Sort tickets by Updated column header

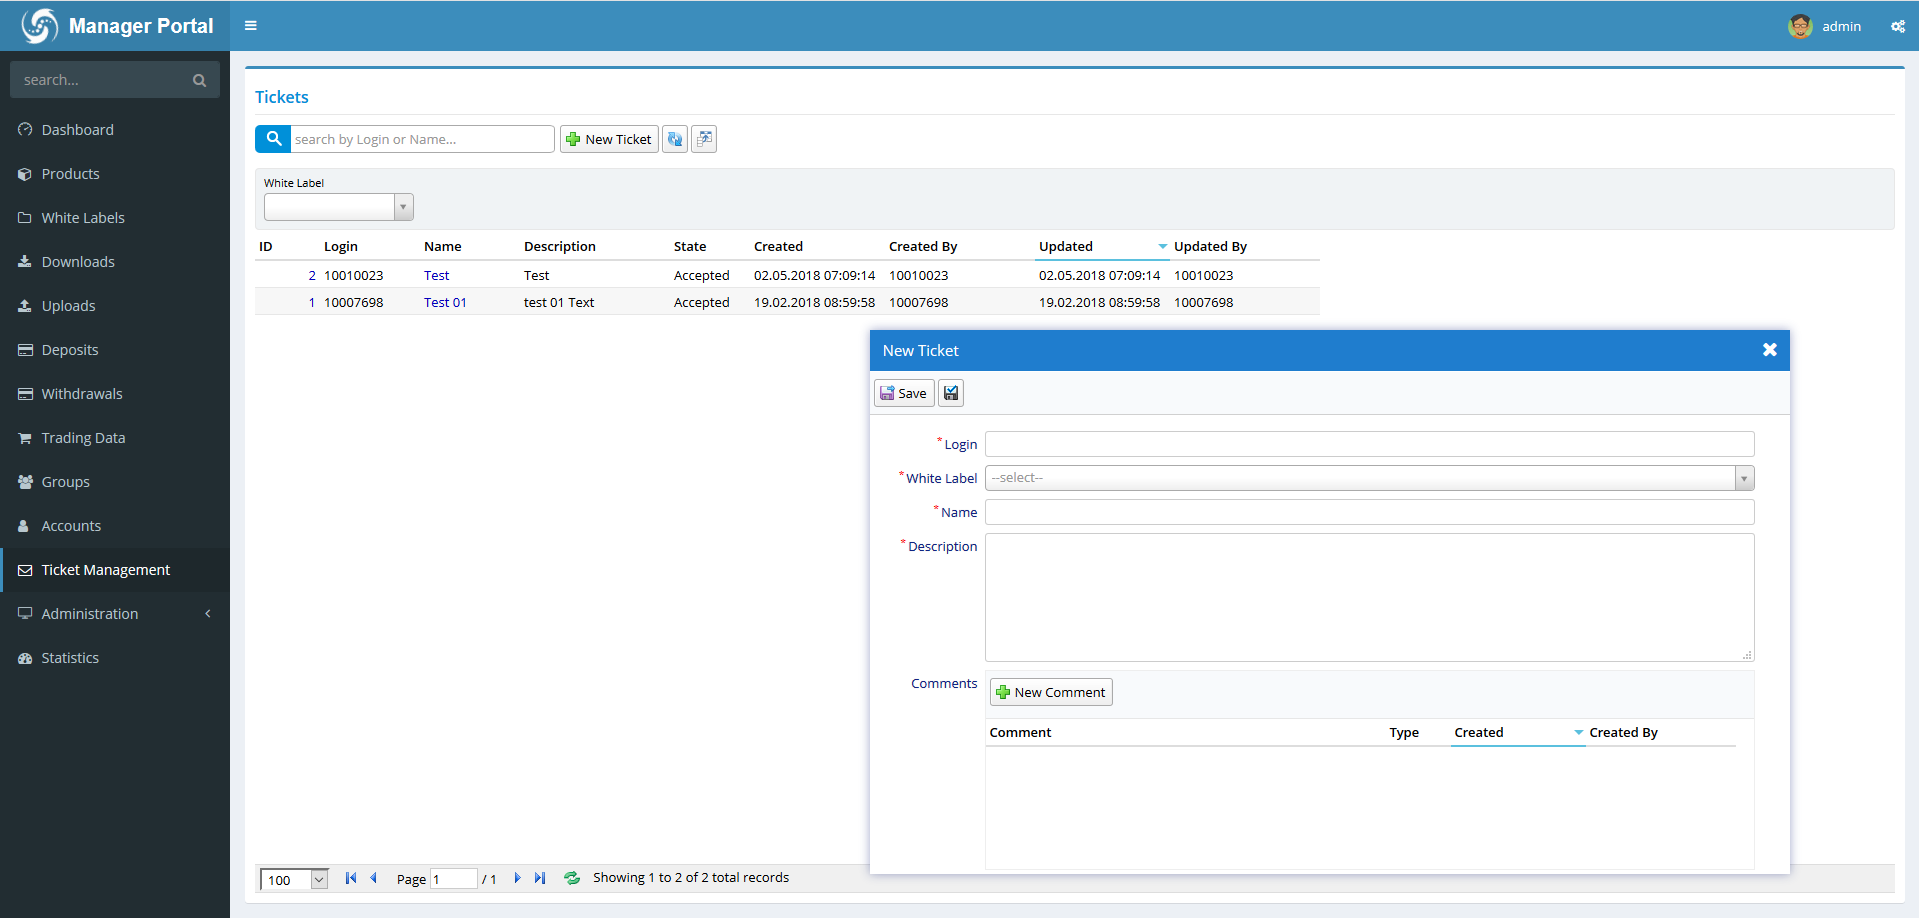[1066, 246]
